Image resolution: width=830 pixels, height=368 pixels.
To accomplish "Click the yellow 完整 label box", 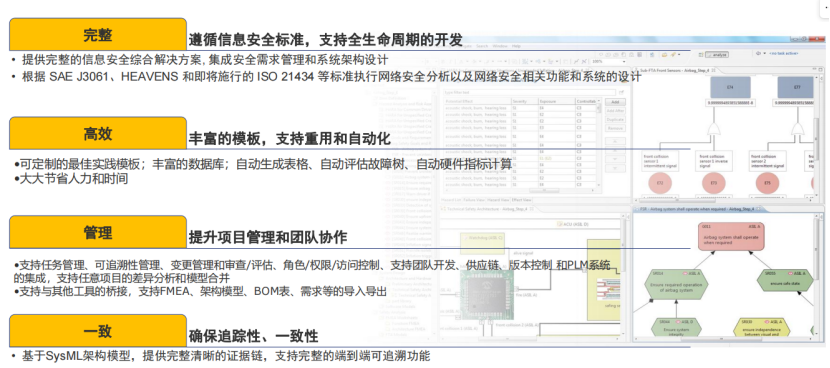I will click(98, 34).
